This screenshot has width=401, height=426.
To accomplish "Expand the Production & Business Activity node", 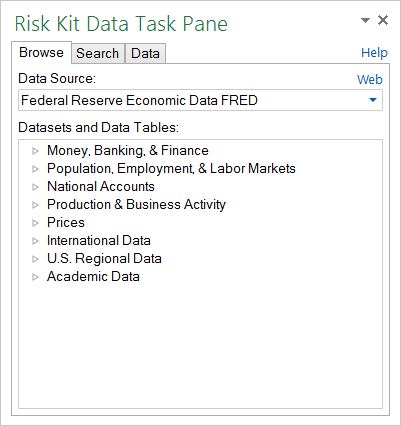I will click(35, 205).
